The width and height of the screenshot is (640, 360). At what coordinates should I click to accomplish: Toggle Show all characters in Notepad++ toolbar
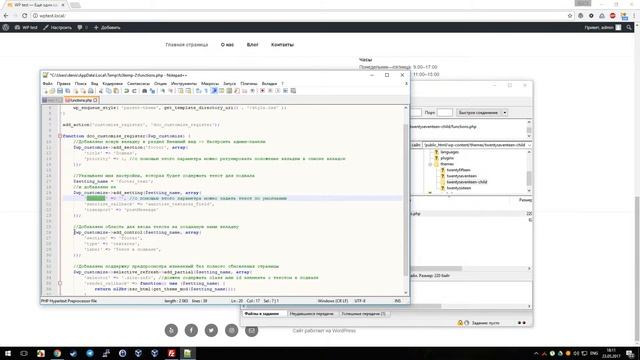[x=206, y=91]
